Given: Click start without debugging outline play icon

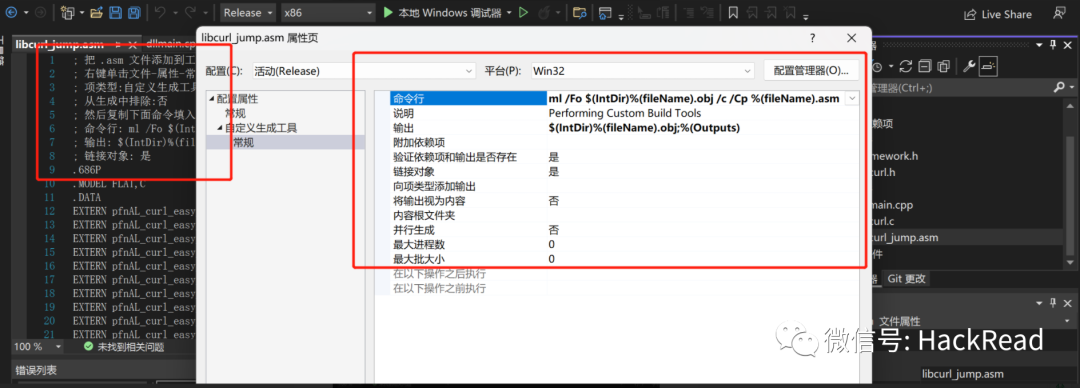Looking at the screenshot, I should point(523,12).
